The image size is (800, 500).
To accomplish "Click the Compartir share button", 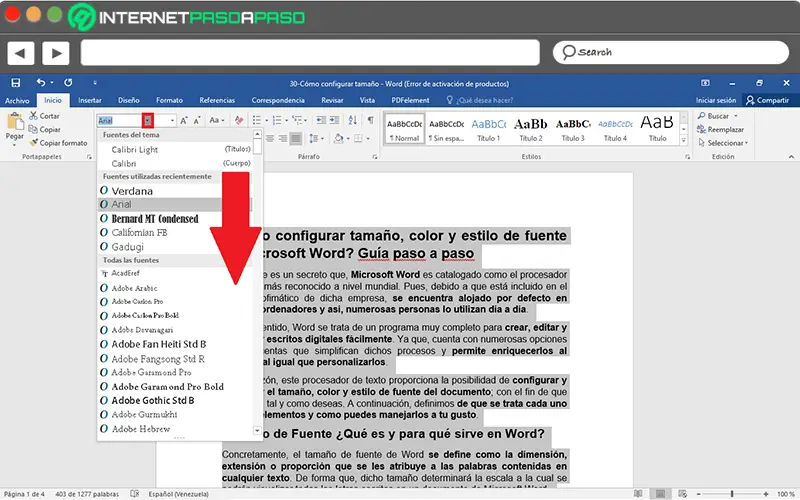I will (x=767, y=101).
